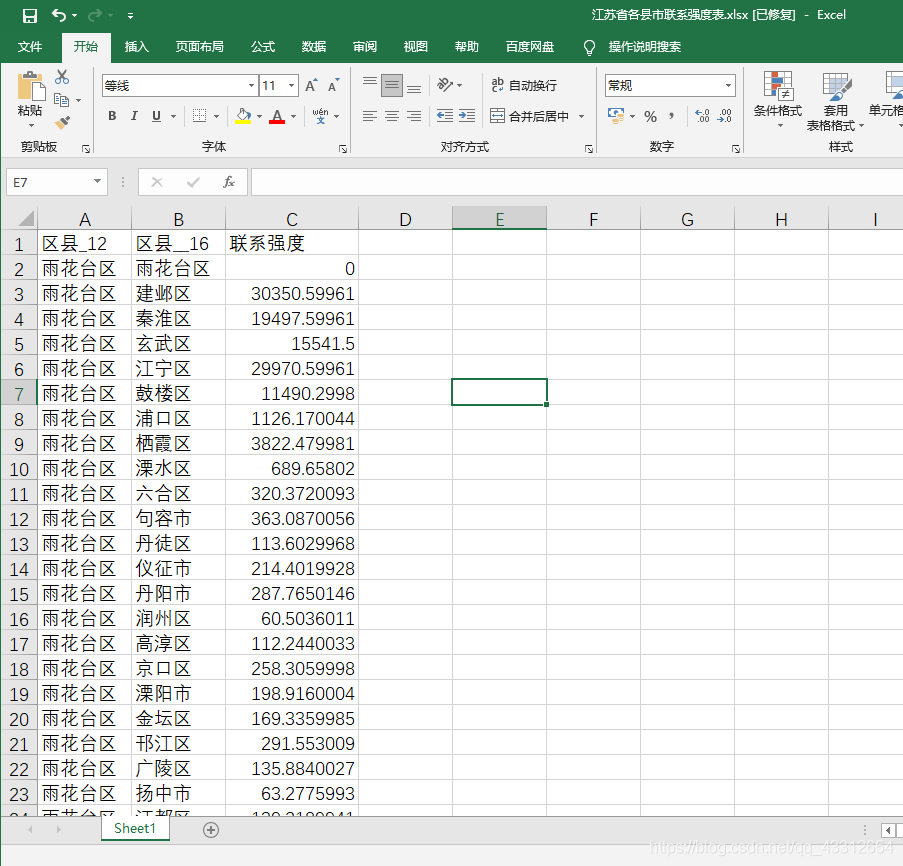Click the Save icon in quick access toolbar

29,16
